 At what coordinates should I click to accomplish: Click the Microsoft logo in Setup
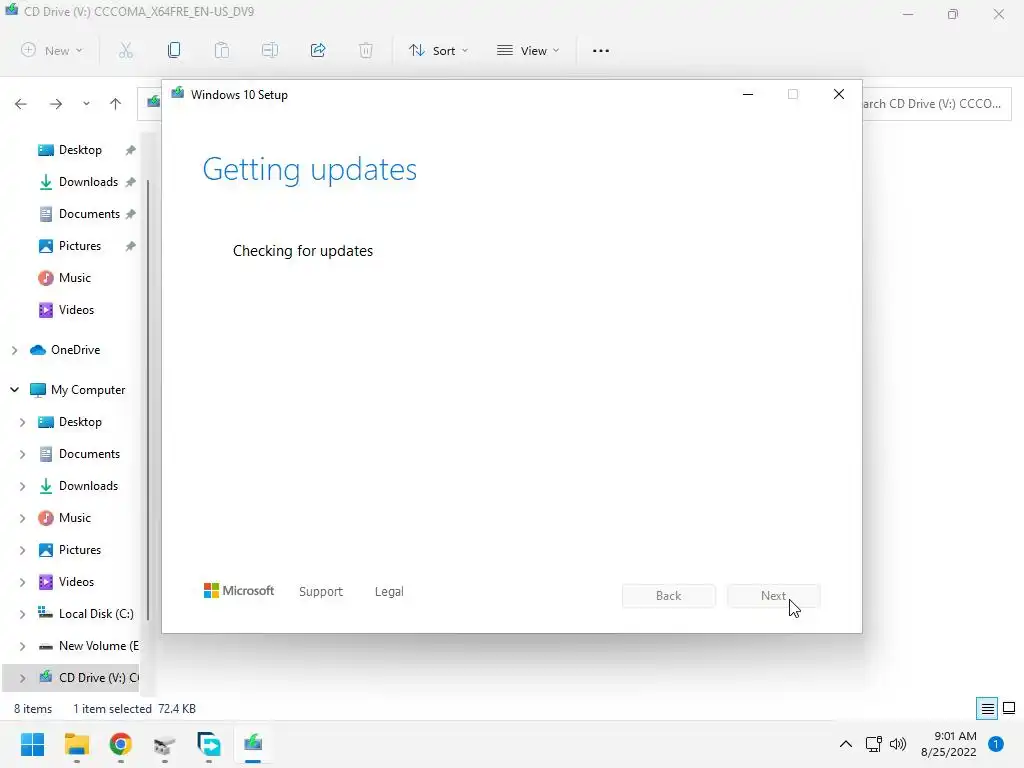[239, 591]
